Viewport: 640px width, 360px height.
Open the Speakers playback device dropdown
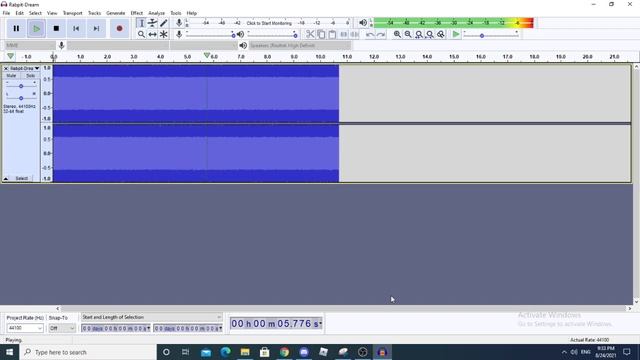[300, 45]
